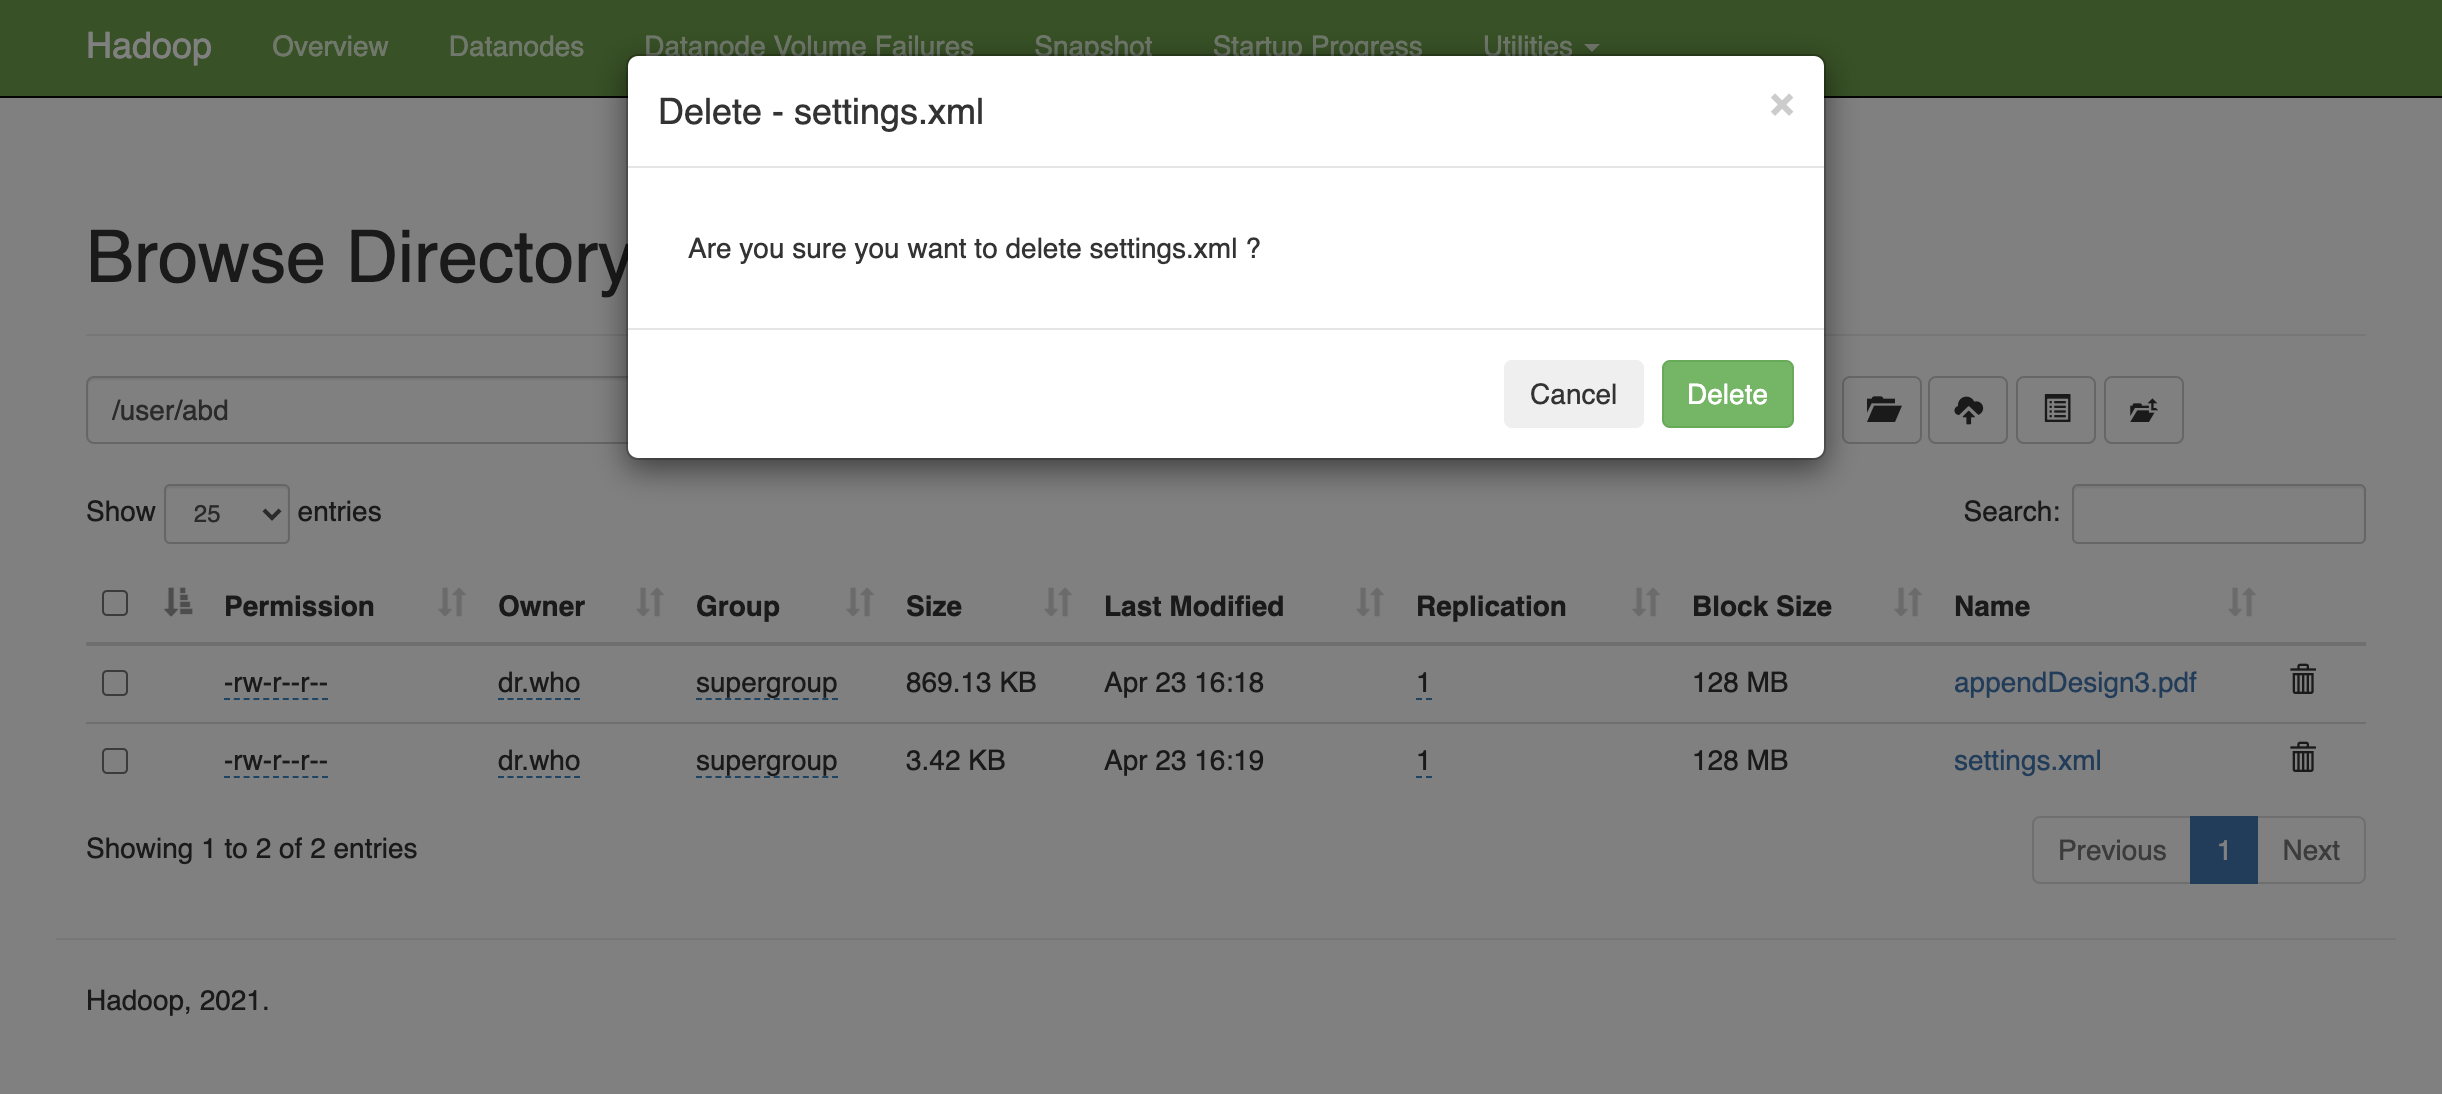Close the delete dialog with X
2442x1094 pixels.
[1781, 105]
